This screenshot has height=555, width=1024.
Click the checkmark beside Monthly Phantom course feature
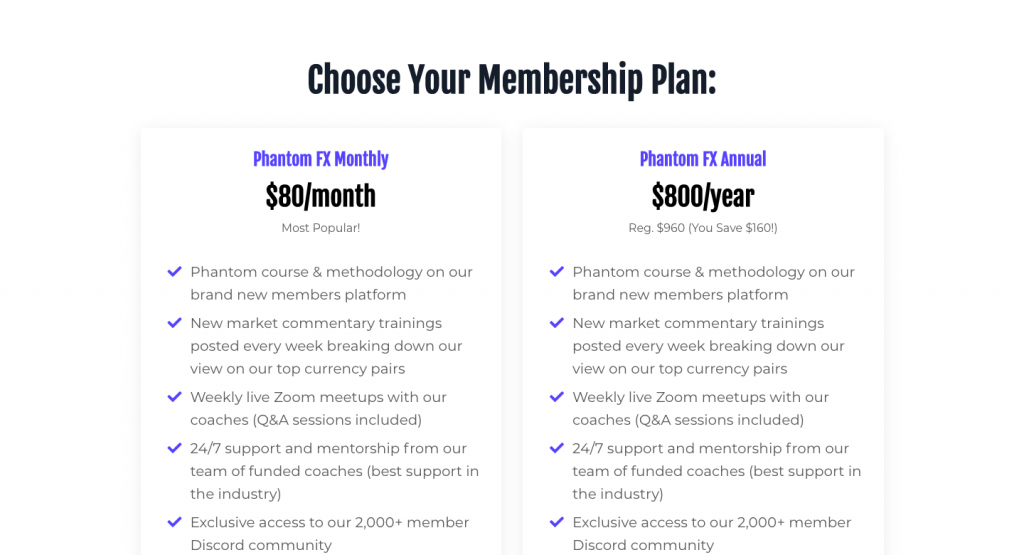[x=174, y=272]
